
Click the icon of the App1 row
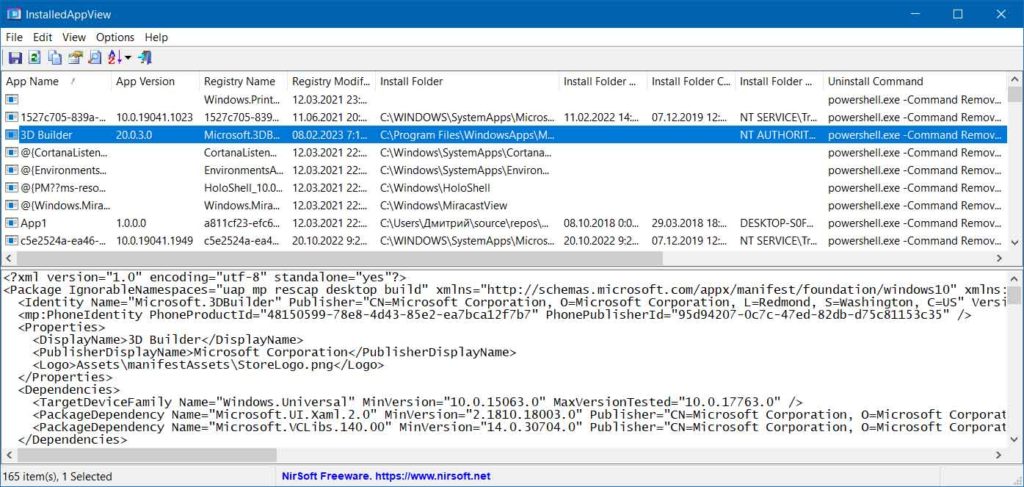click(11, 224)
